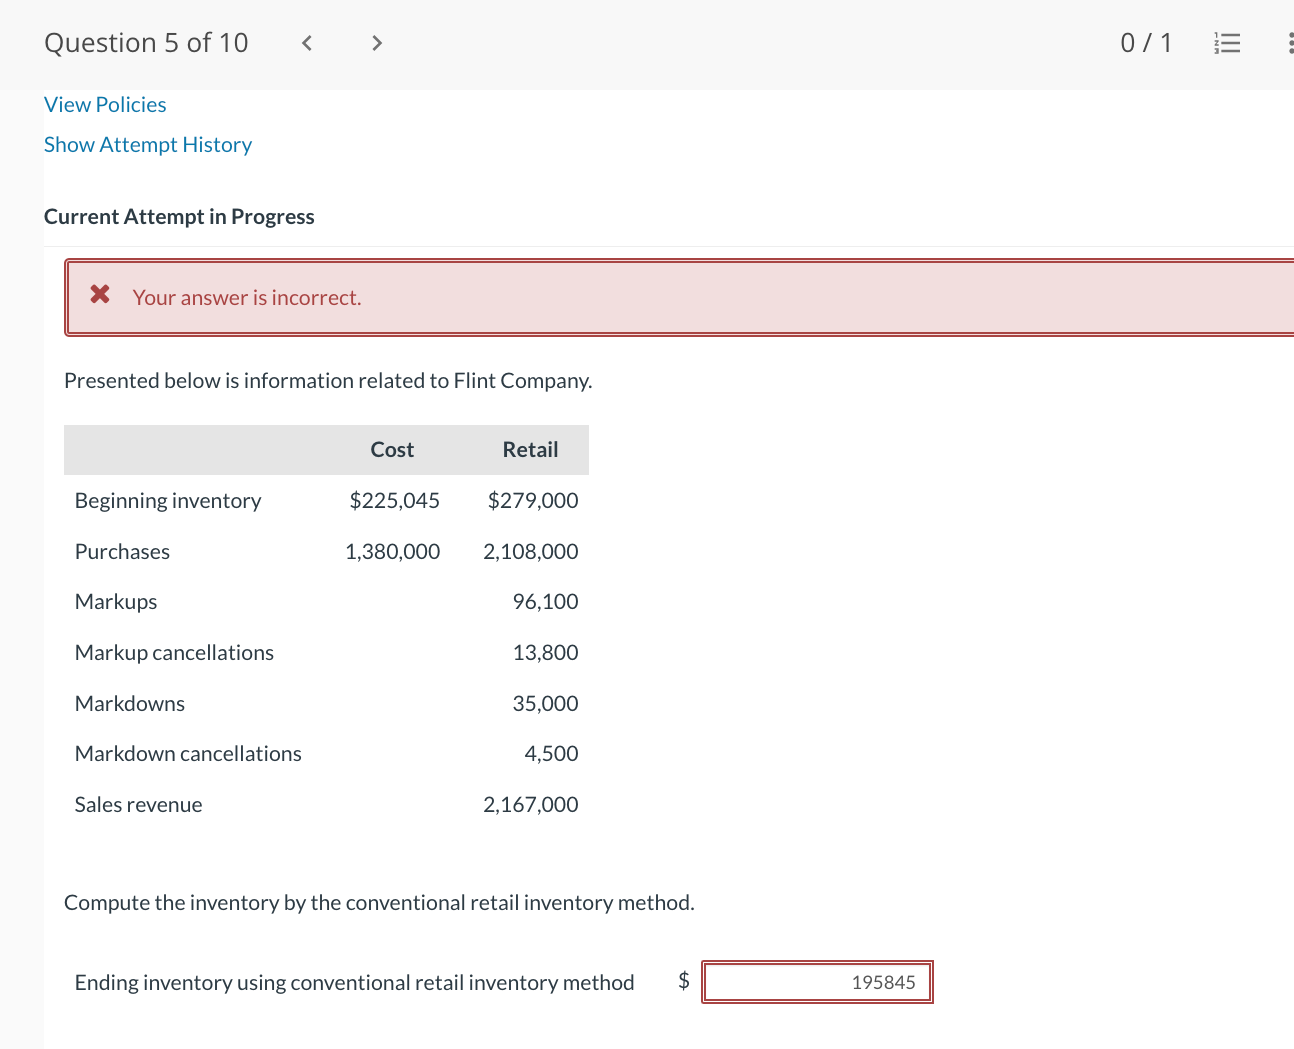Click the Beginning inventory cost $225,045
The image size is (1294, 1049).
click(394, 501)
